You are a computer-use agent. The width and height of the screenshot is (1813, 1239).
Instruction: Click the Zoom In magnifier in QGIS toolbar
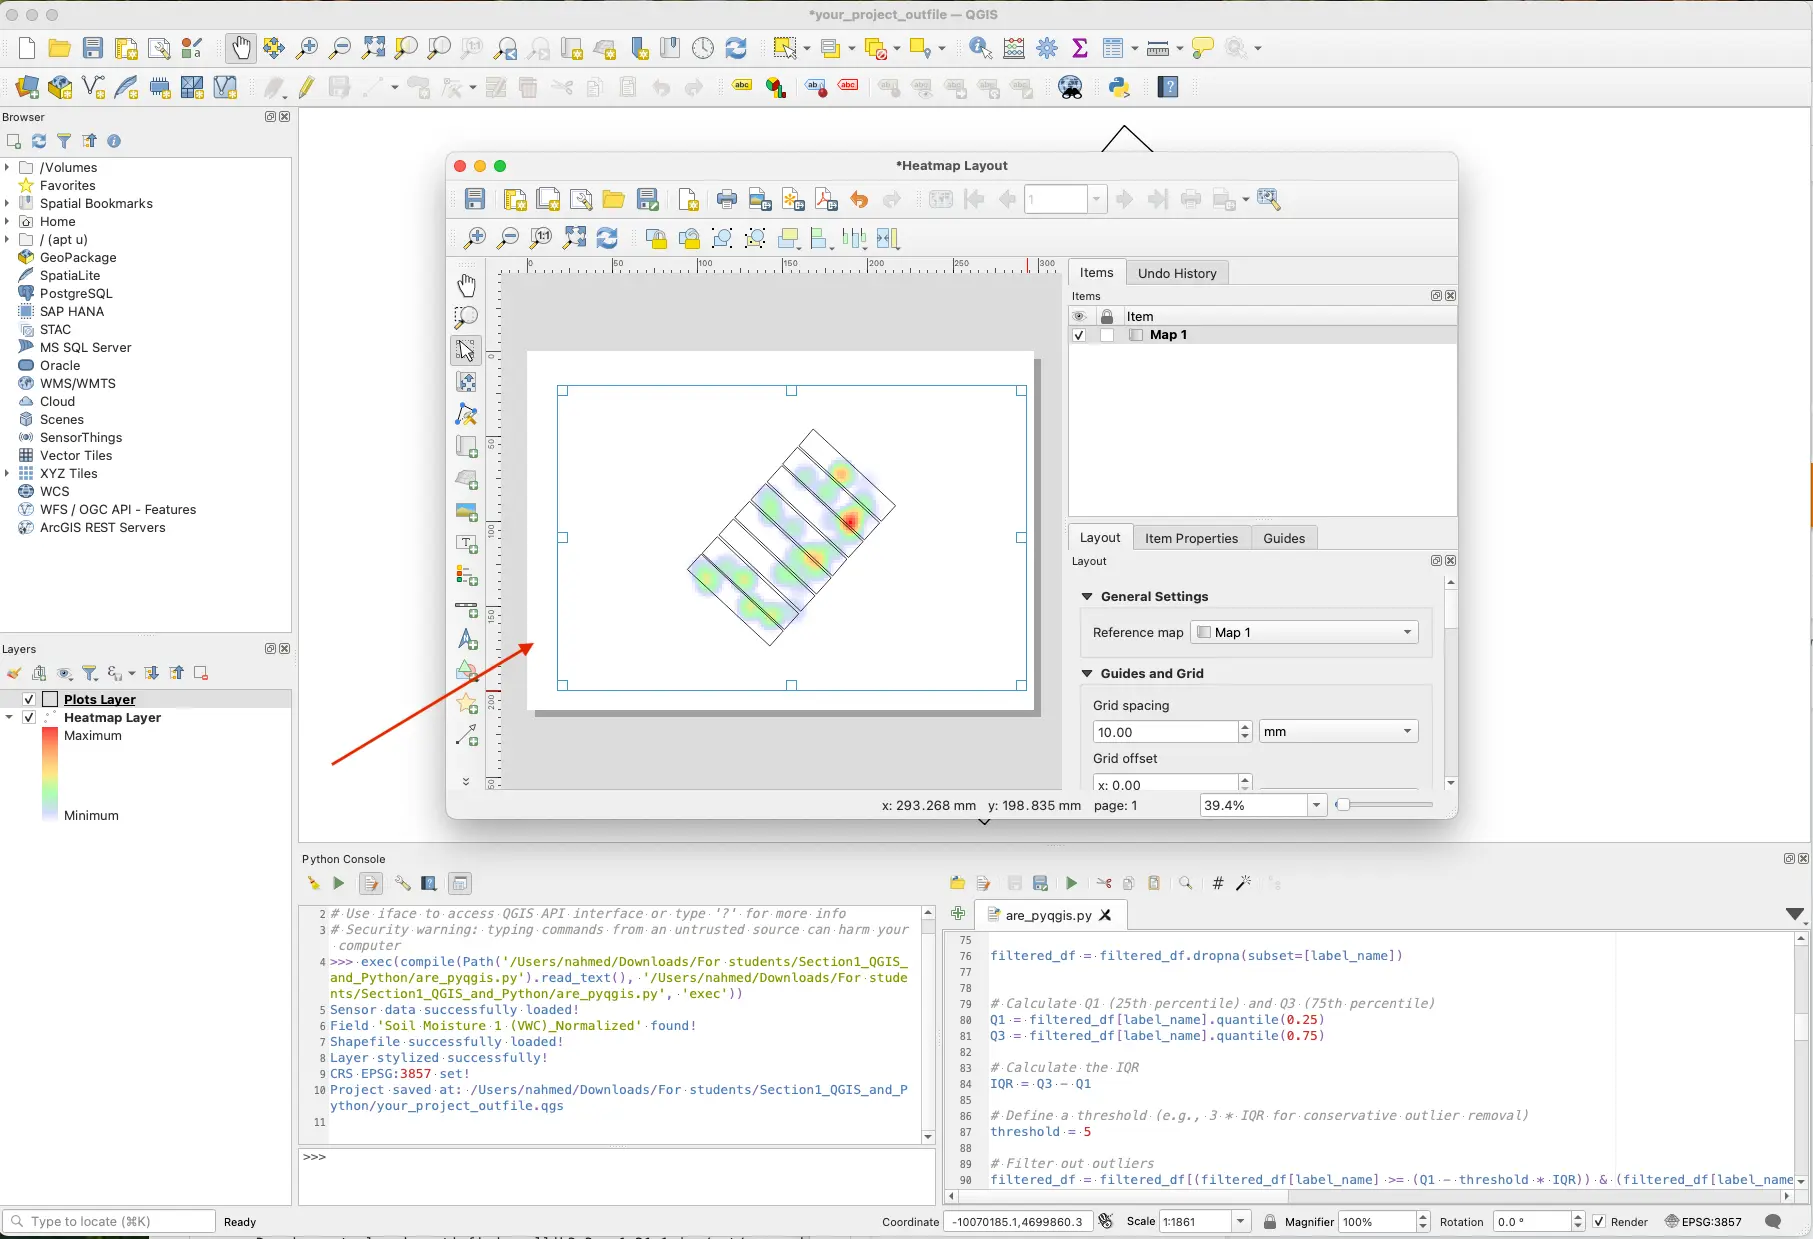click(x=307, y=48)
